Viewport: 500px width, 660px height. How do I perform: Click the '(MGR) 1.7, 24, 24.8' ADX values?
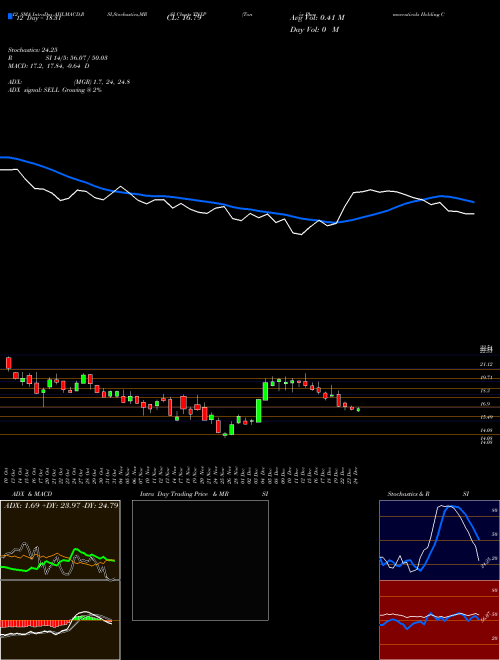click(x=101, y=82)
